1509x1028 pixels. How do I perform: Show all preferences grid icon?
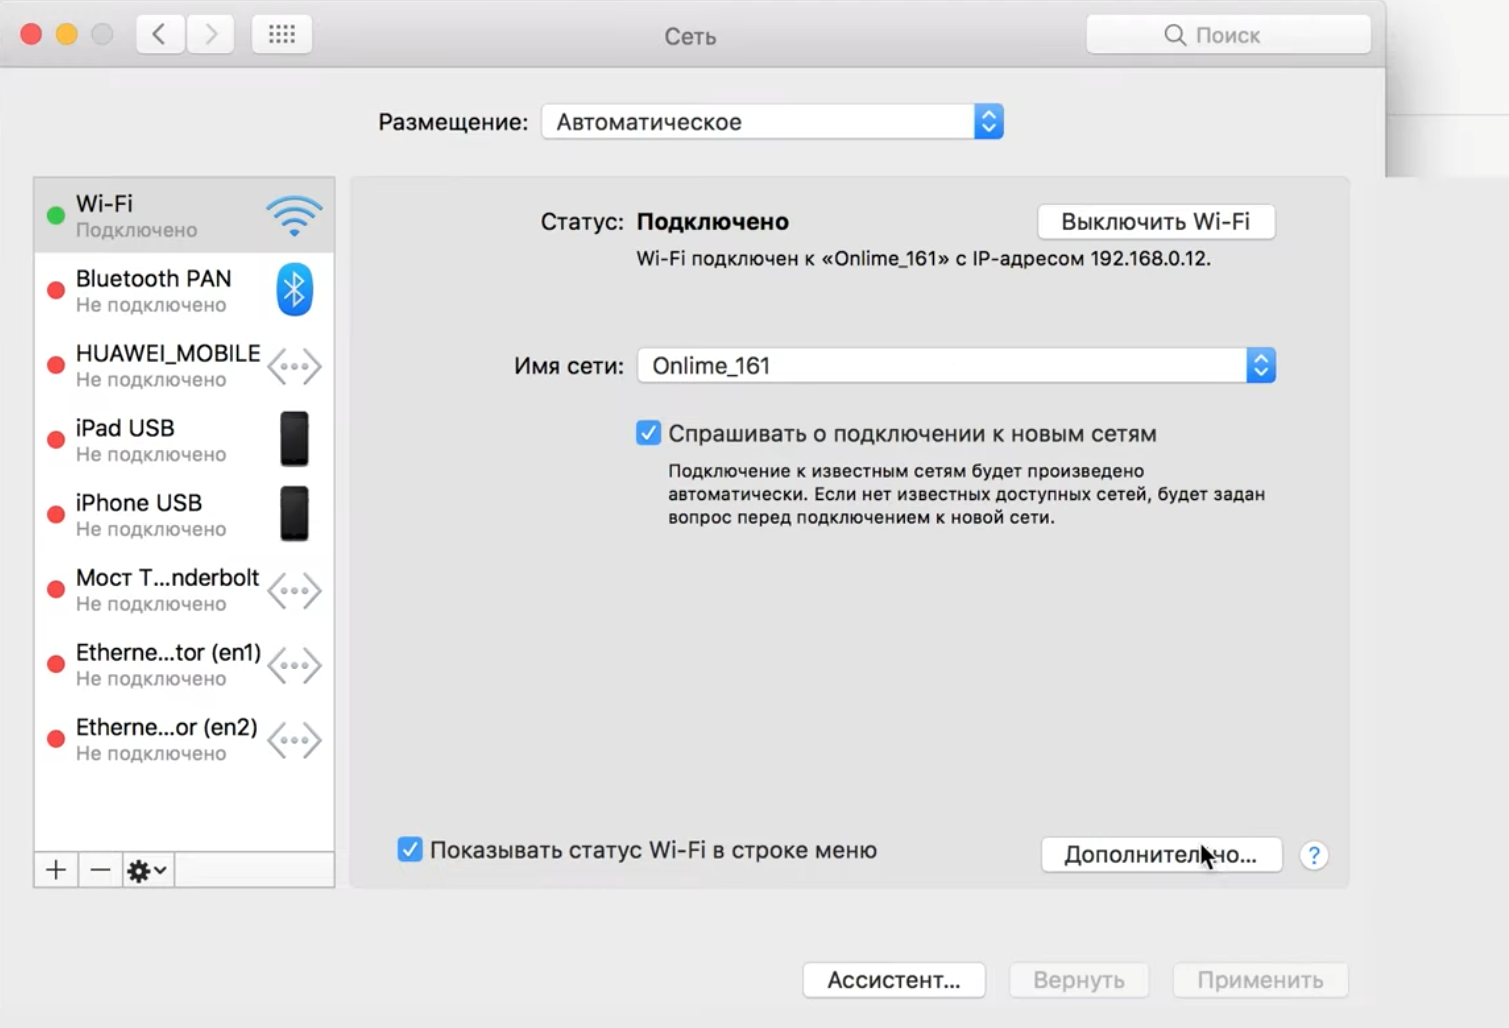pos(282,35)
